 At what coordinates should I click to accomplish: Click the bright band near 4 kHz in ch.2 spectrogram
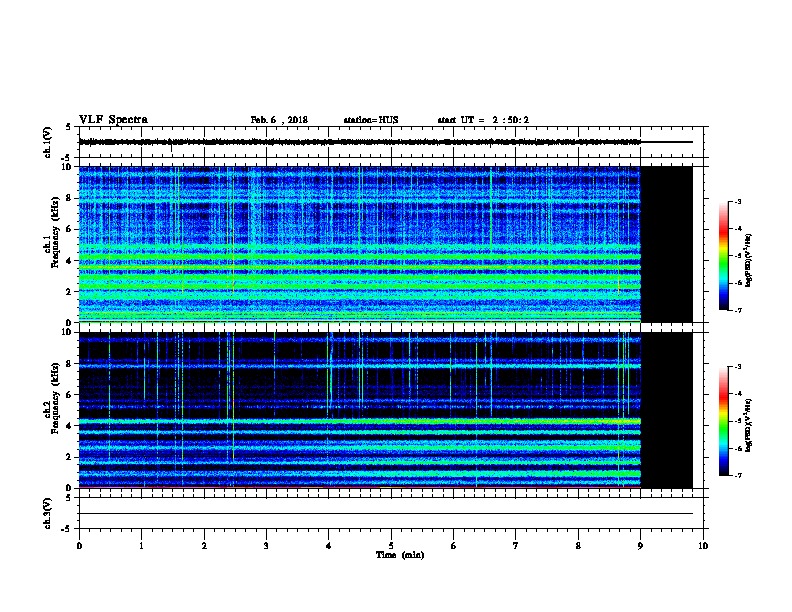360,421
